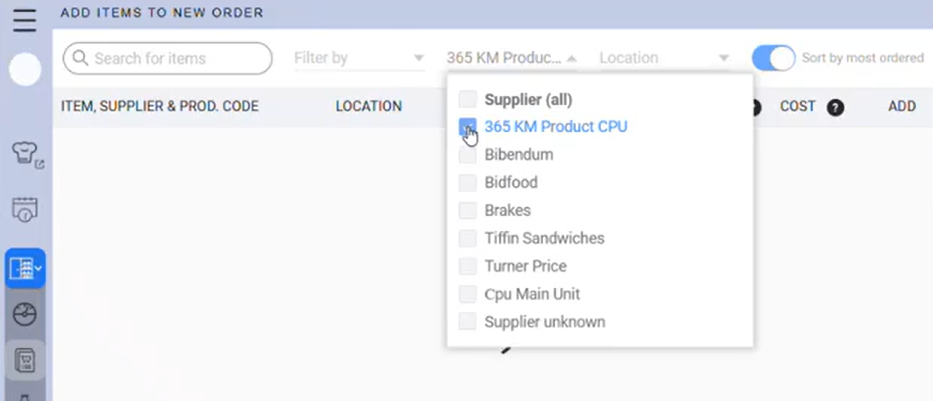Click the search magnifier icon
Image resolution: width=933 pixels, height=401 pixels.
[x=80, y=58]
